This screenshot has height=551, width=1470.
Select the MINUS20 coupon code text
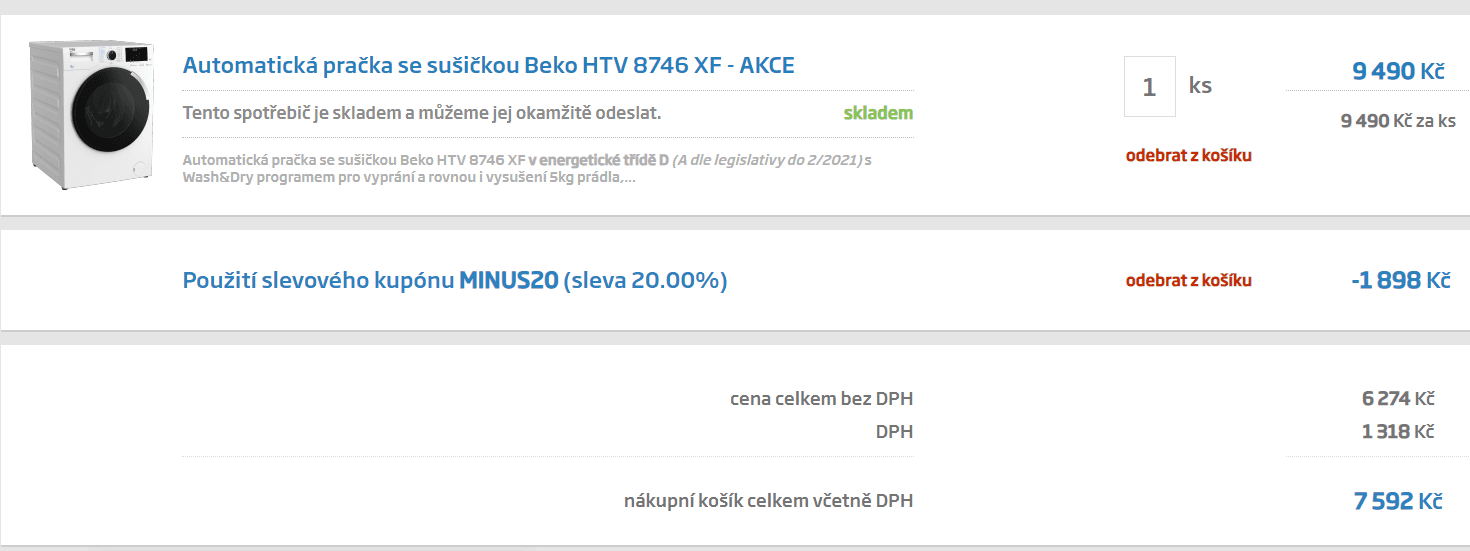click(x=508, y=281)
